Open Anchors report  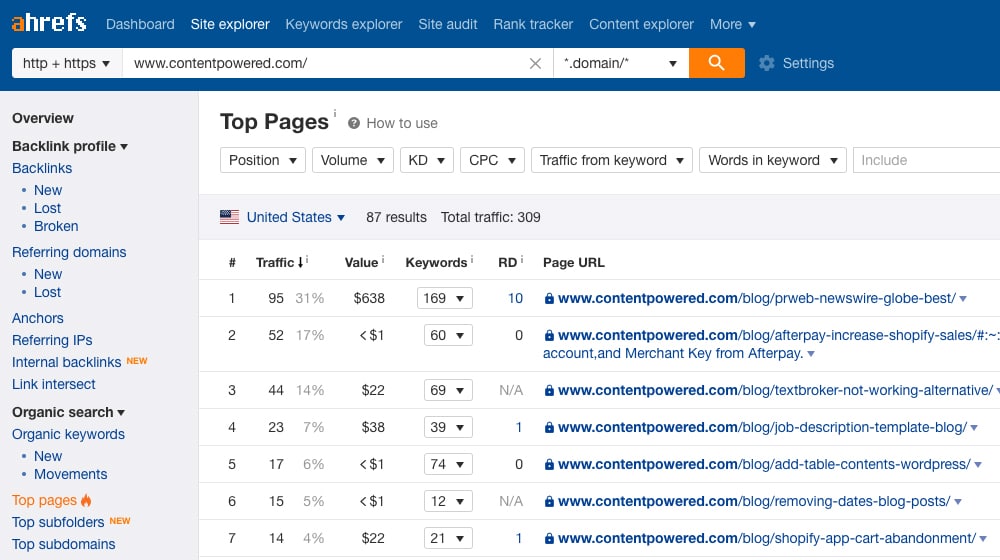coord(38,318)
